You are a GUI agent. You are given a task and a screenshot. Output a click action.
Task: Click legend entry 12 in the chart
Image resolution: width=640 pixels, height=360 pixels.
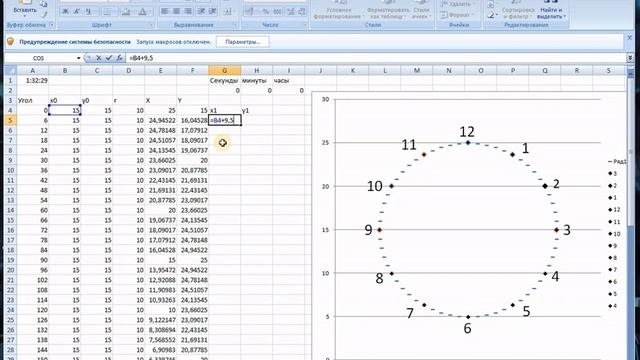(x=614, y=210)
